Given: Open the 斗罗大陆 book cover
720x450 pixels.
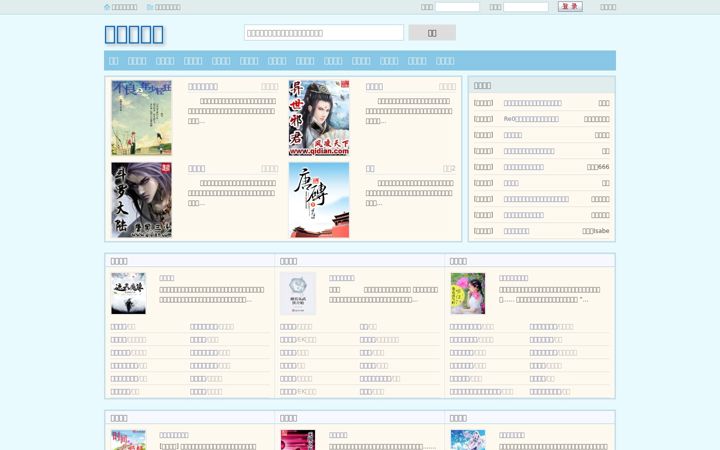Looking at the screenshot, I should coord(141,200).
